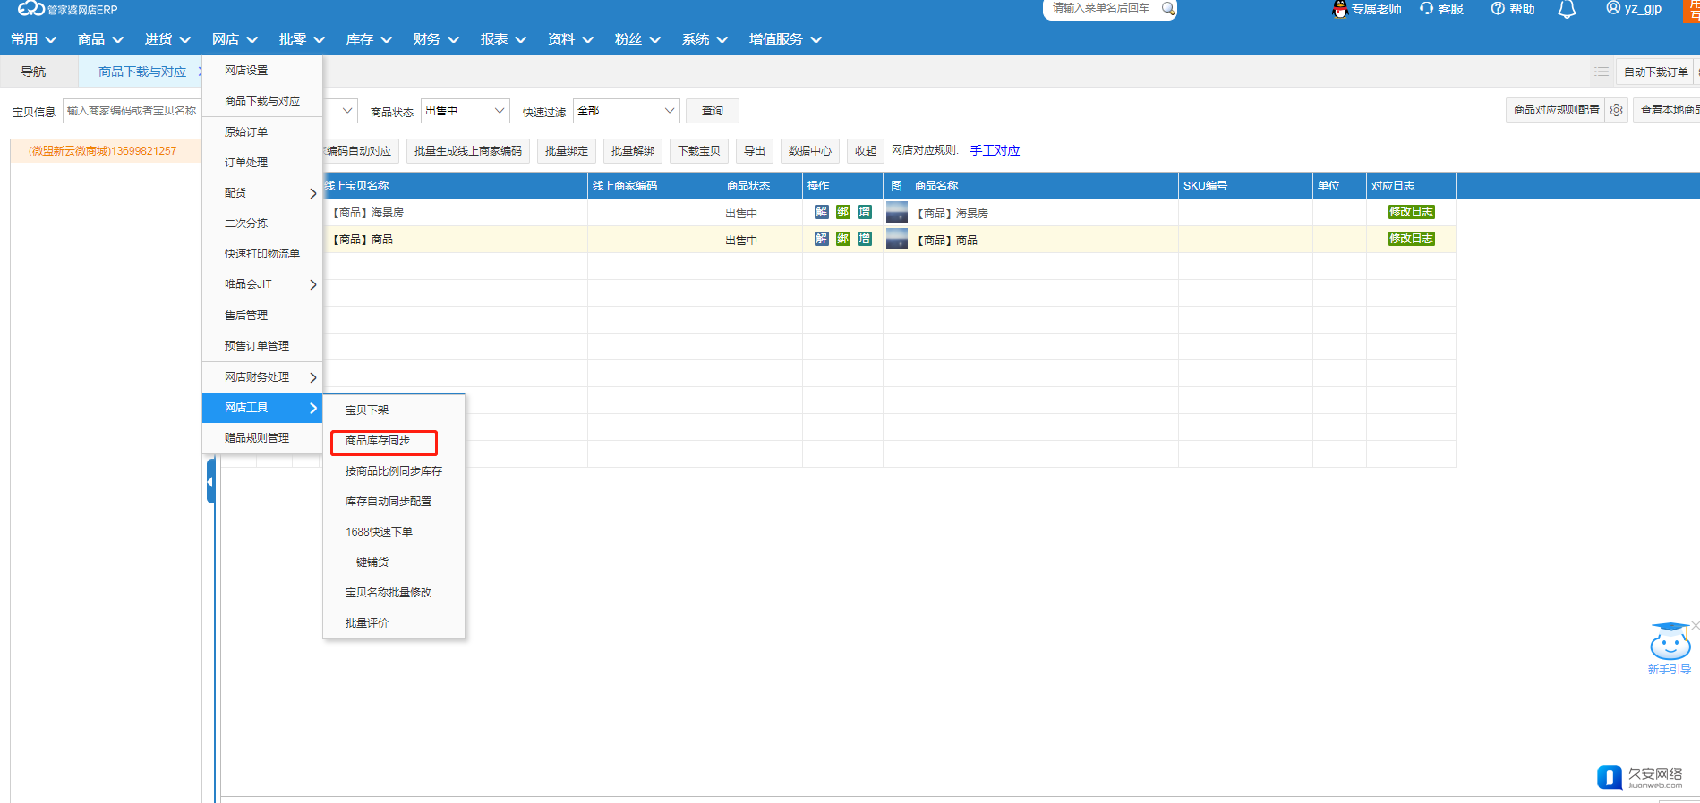The image size is (1700, 803).
Task: Expand the 配货 submenu
Action: pyautogui.click(x=262, y=193)
